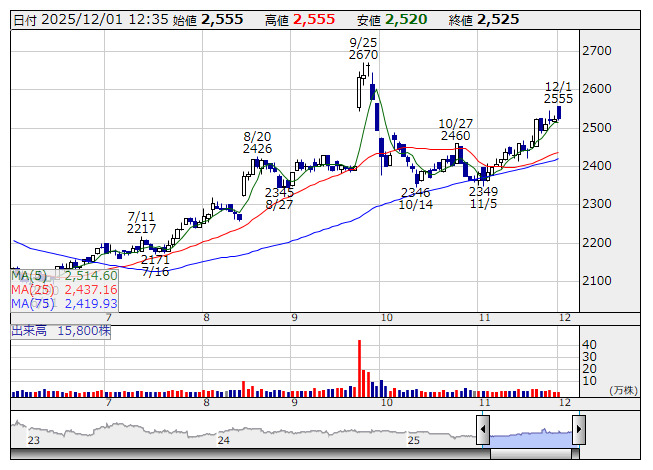Image resolution: width=653 pixels, height=470 pixels.
Task: Click the scrollbar track left of thumb
Action: [x=250, y=454]
